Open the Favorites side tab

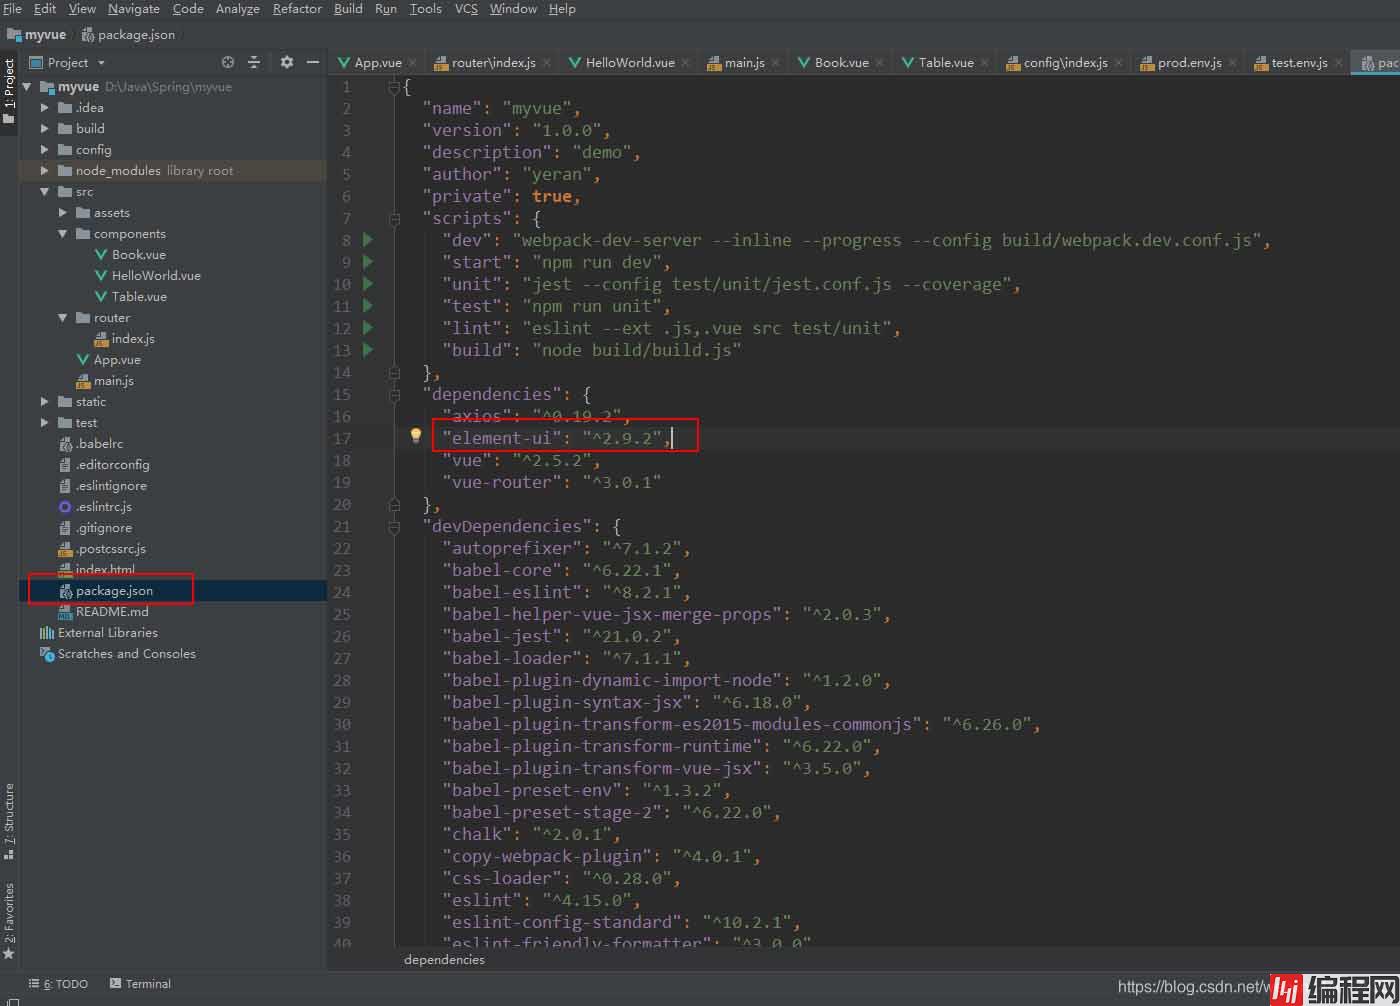(9, 921)
